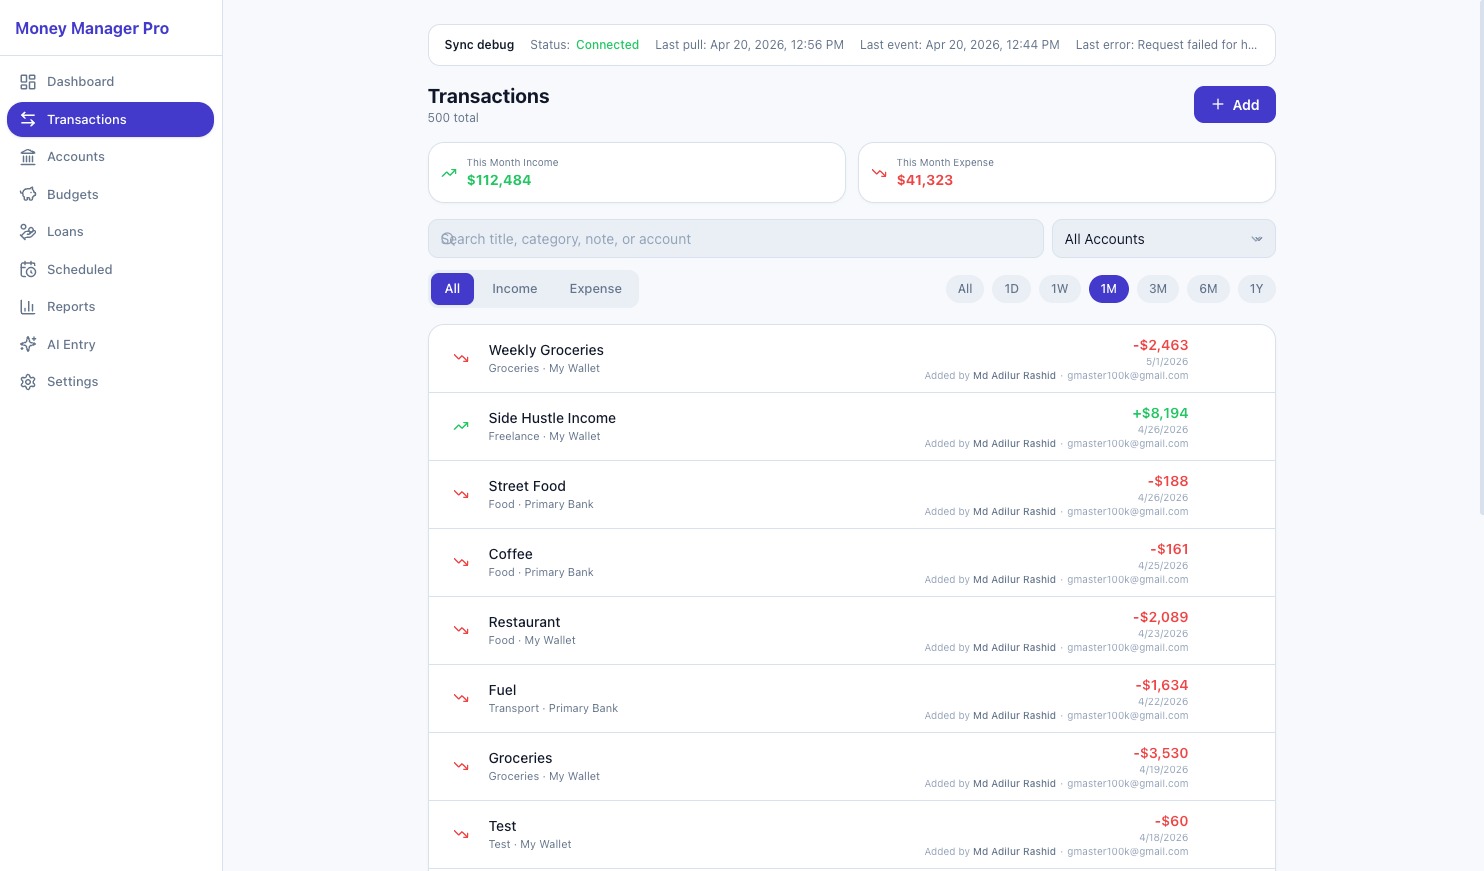Switch to the Expense filter
Viewport: 1484px width, 871px height.
click(x=595, y=288)
